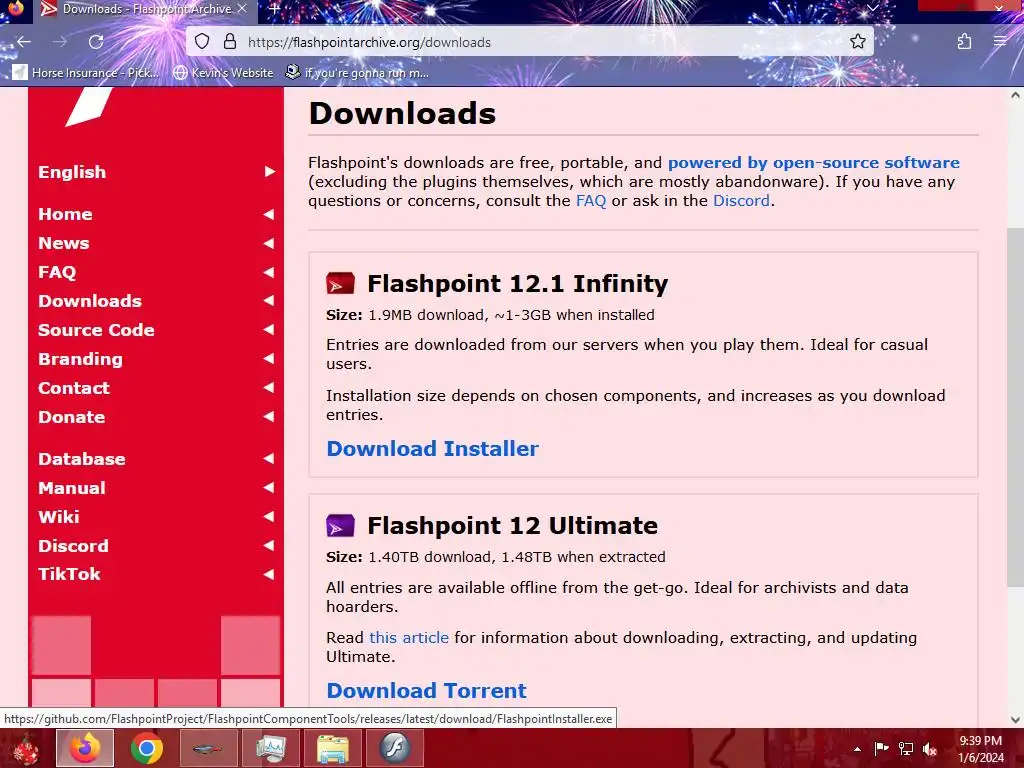The width and height of the screenshot is (1024, 768).
Task: Click the Flashpoint 12.1 Infinity heading
Action: [x=518, y=284]
